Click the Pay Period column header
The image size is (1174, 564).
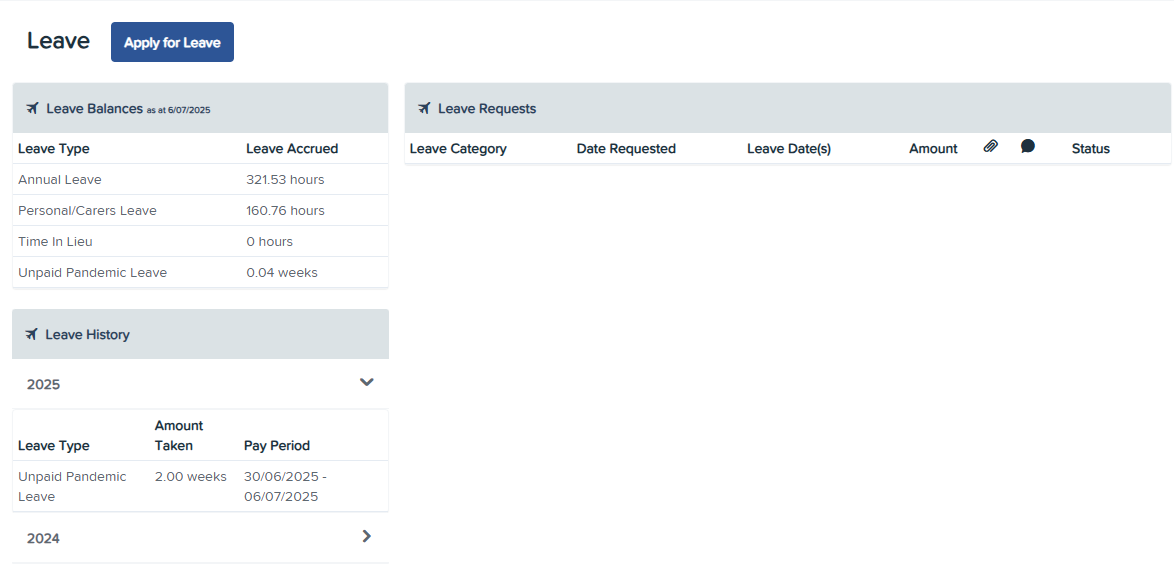point(277,446)
